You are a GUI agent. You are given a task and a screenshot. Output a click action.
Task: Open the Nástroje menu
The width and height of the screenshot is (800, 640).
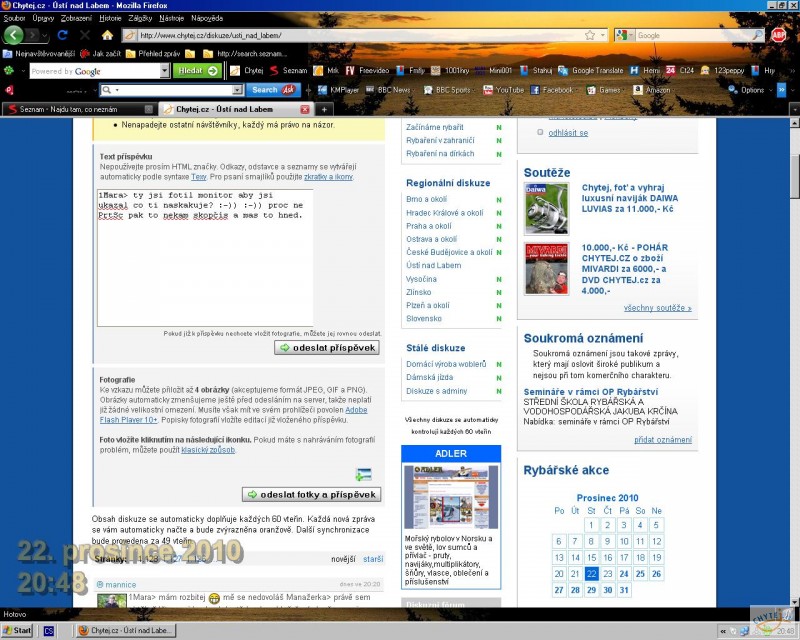pyautogui.click(x=171, y=18)
